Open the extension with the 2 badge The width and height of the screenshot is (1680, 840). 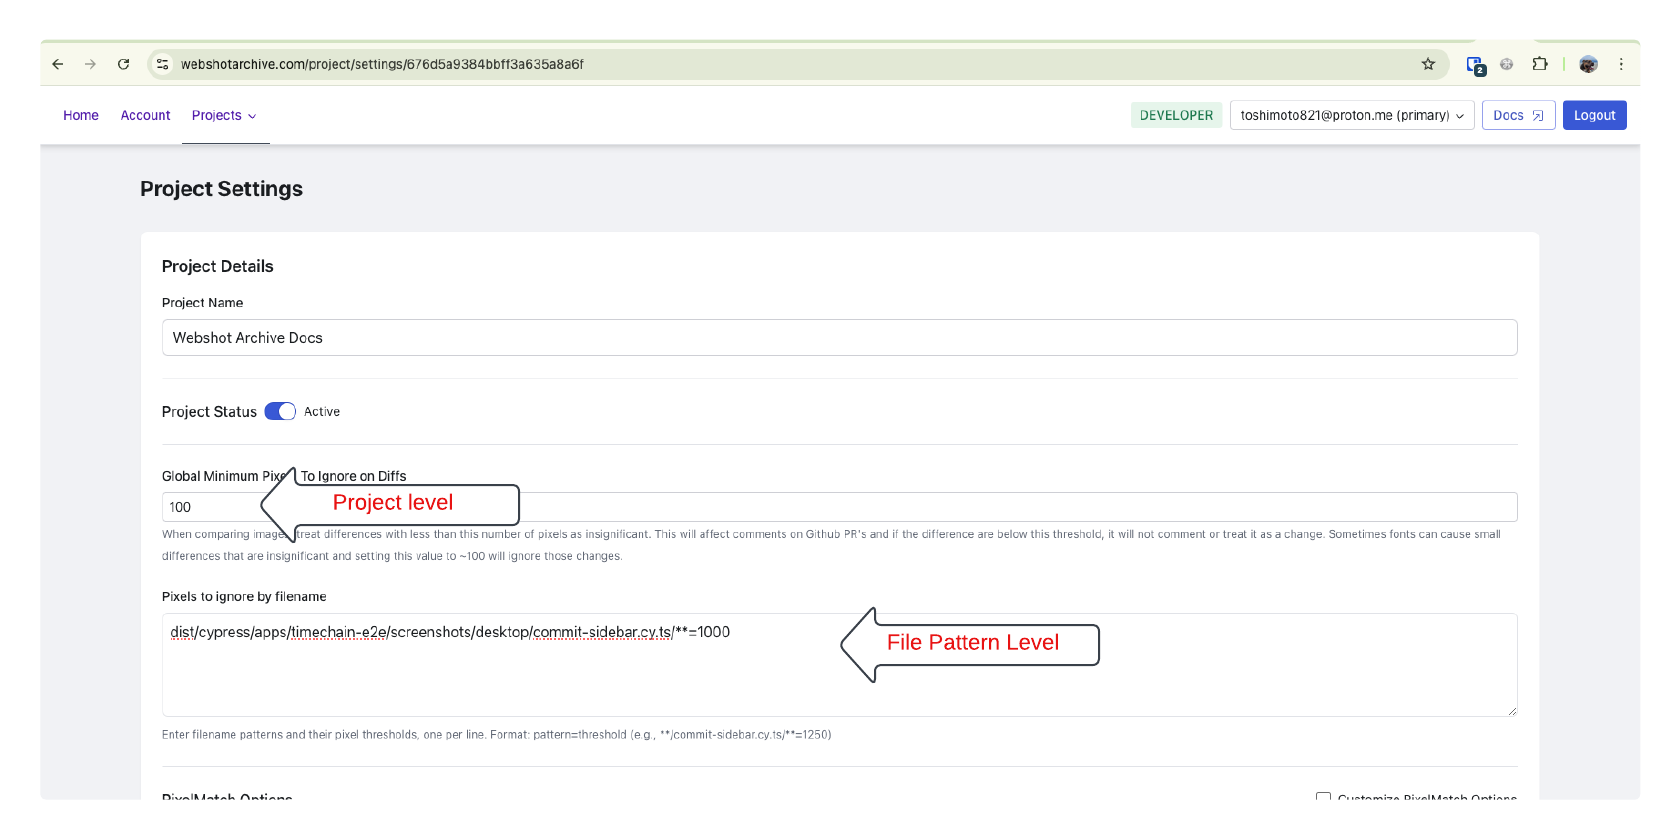pos(1475,65)
